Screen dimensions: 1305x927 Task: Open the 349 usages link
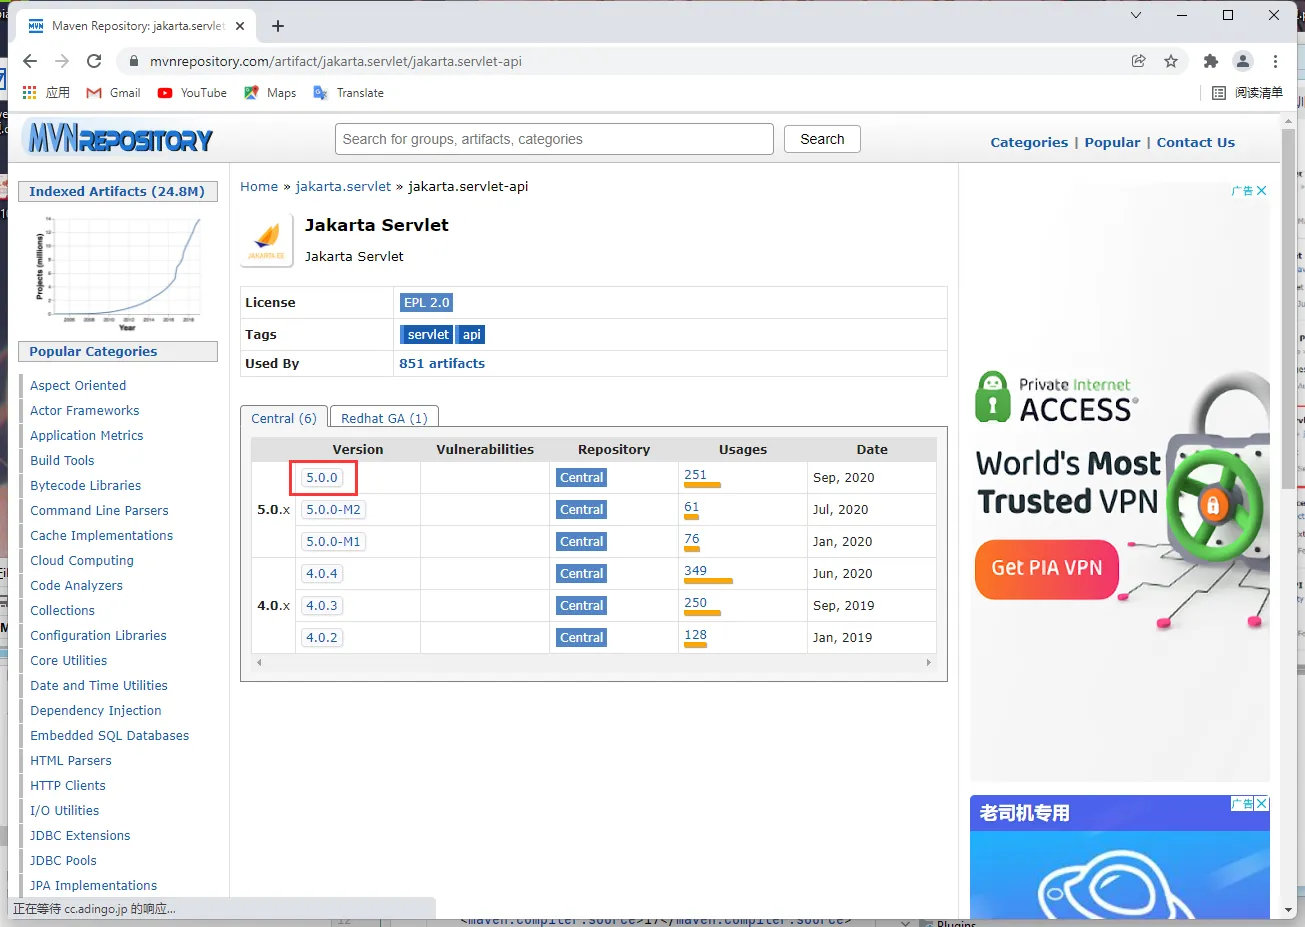click(695, 571)
